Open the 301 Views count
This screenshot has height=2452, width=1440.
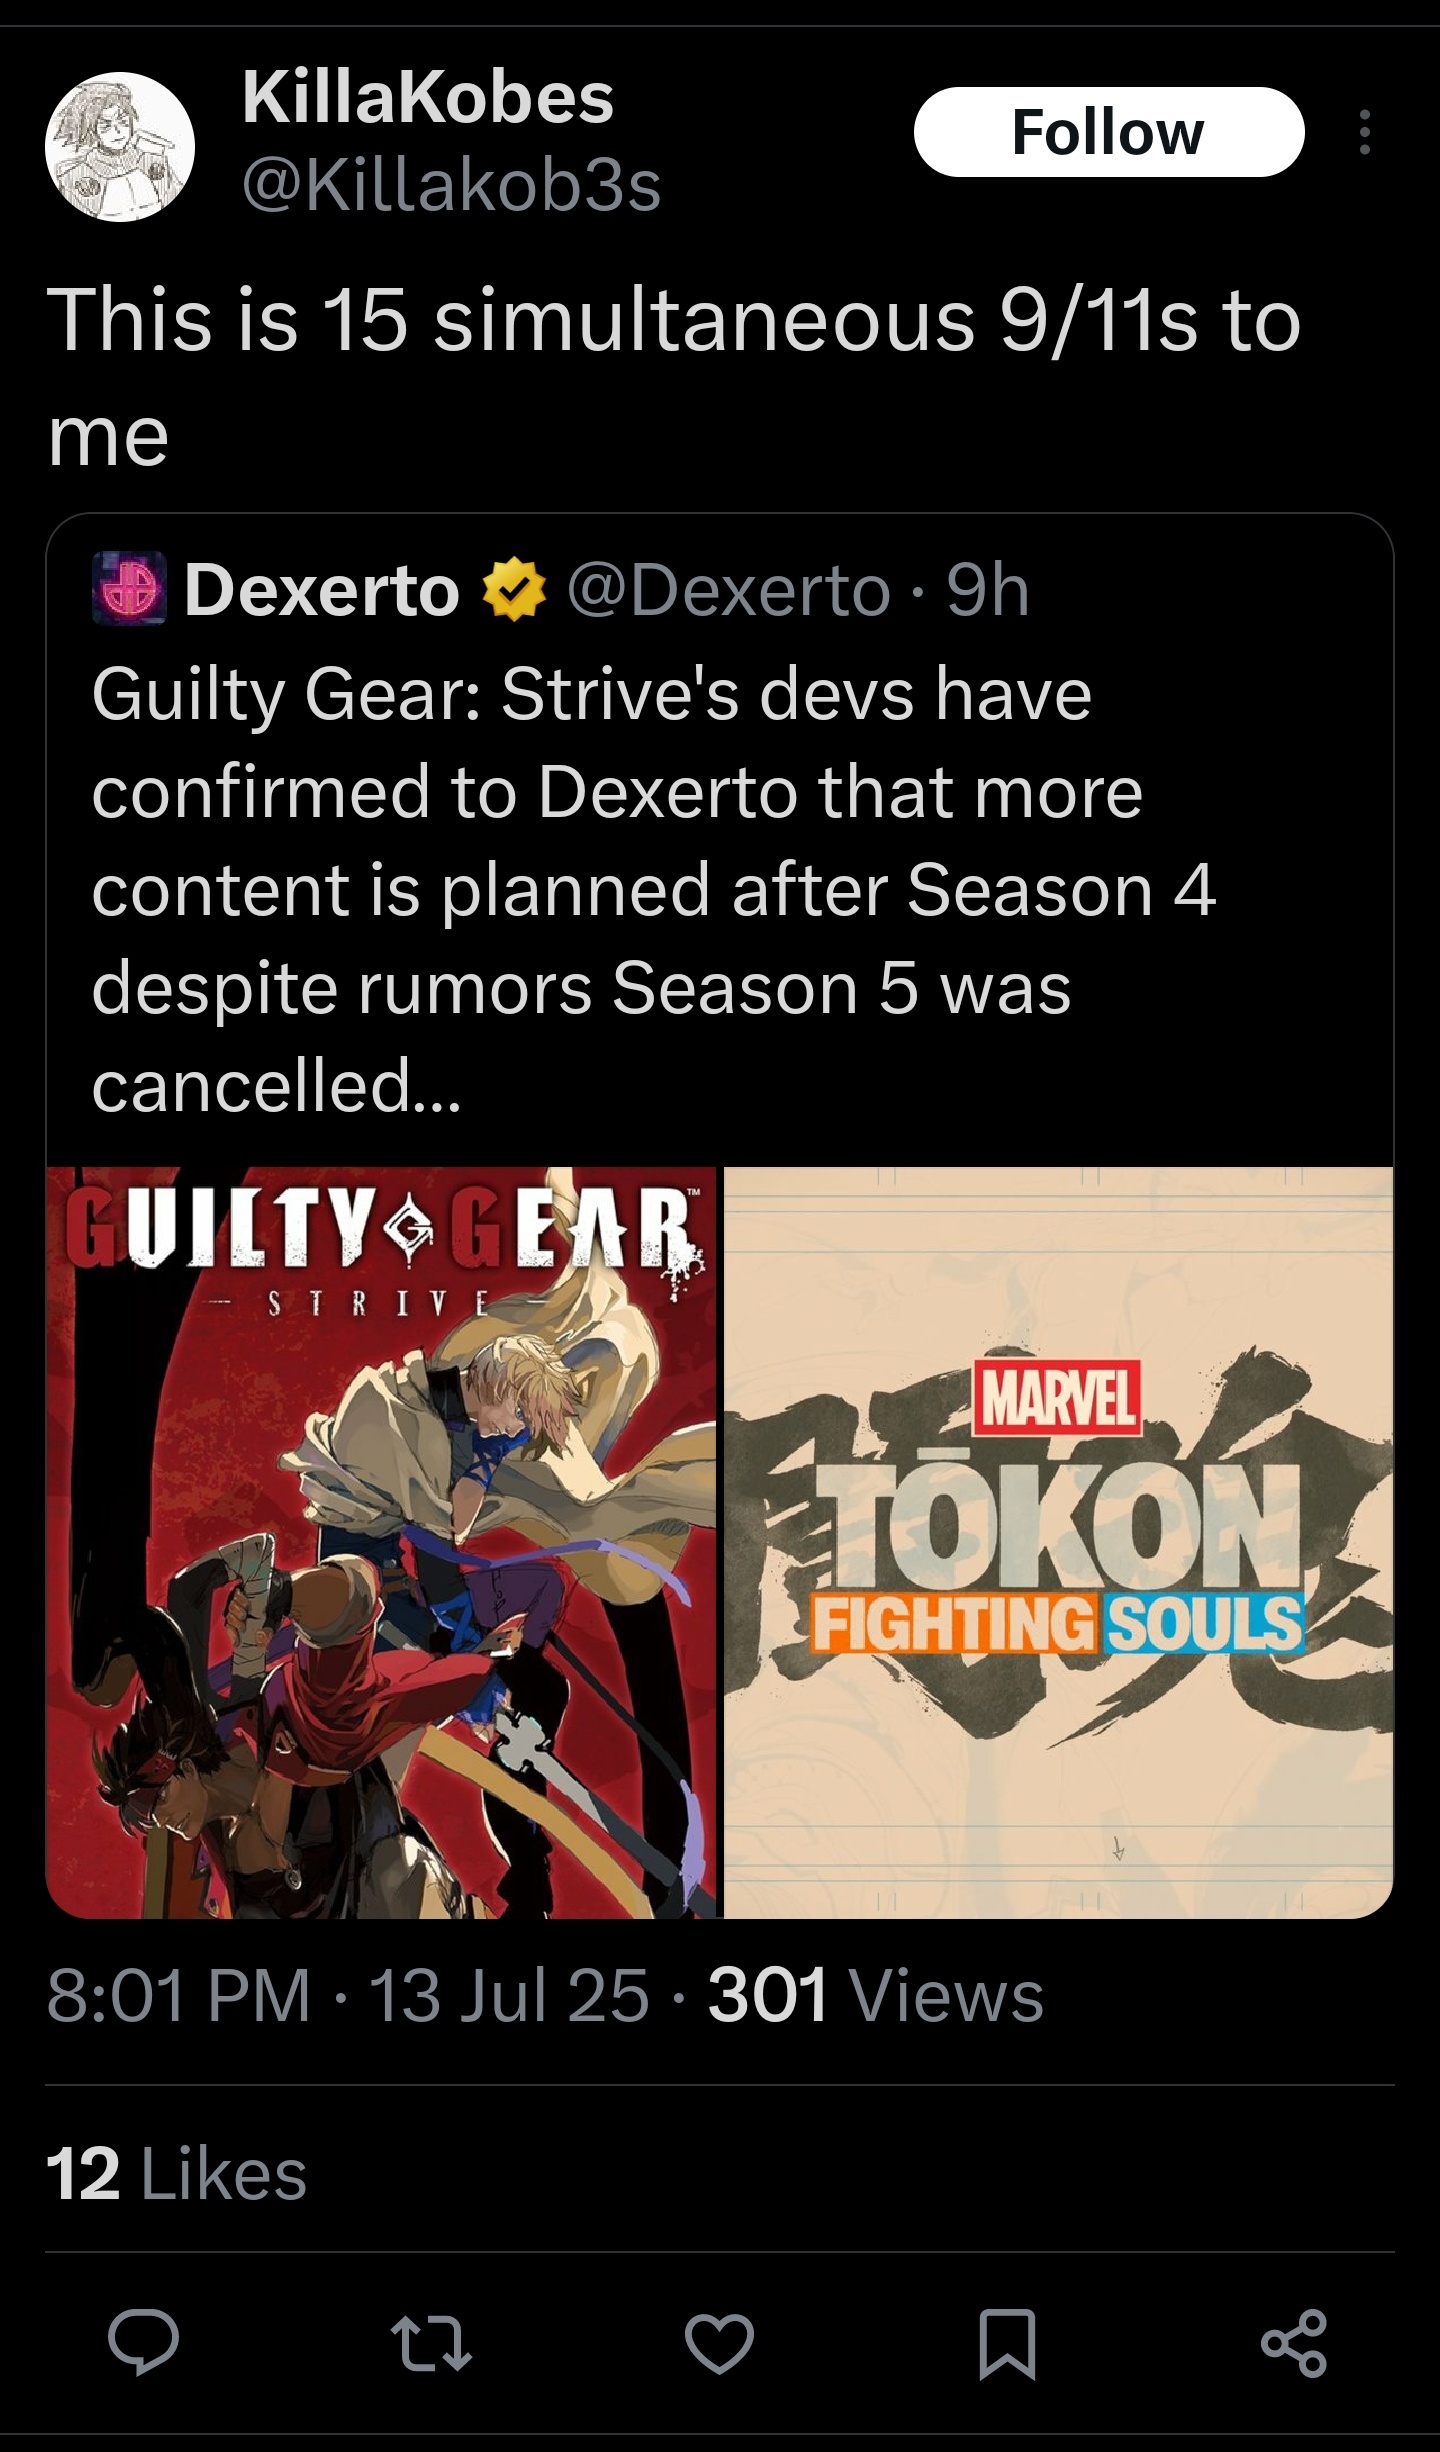pos(876,1996)
